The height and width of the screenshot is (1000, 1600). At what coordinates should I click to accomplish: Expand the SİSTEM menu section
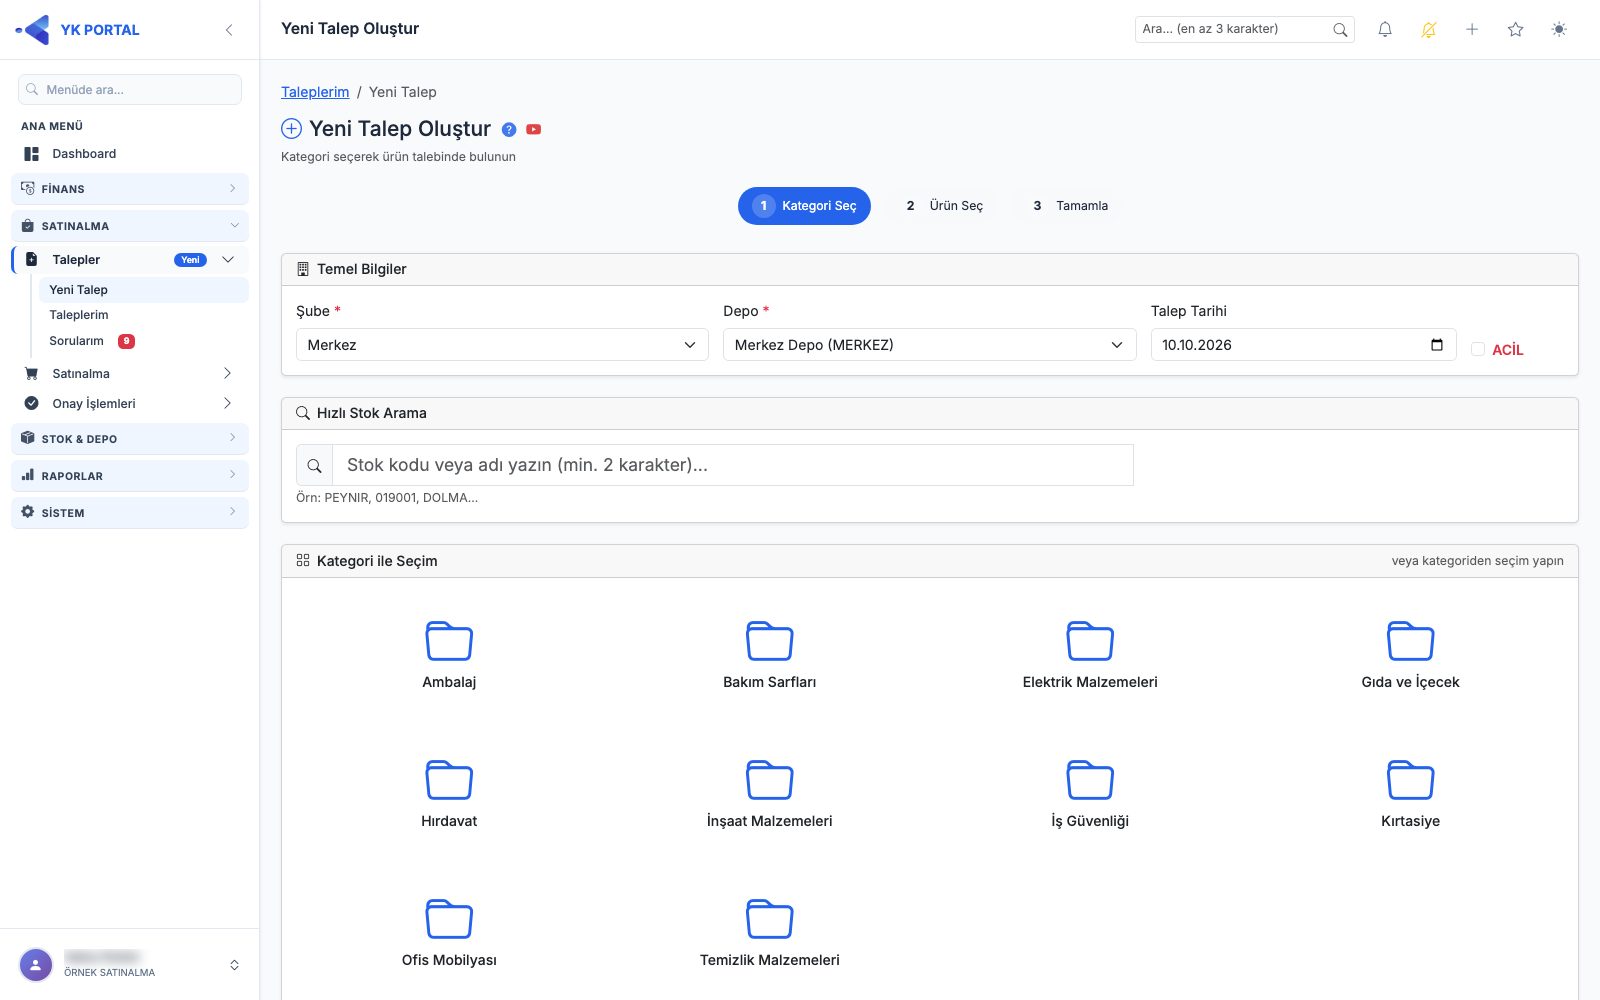[130, 513]
